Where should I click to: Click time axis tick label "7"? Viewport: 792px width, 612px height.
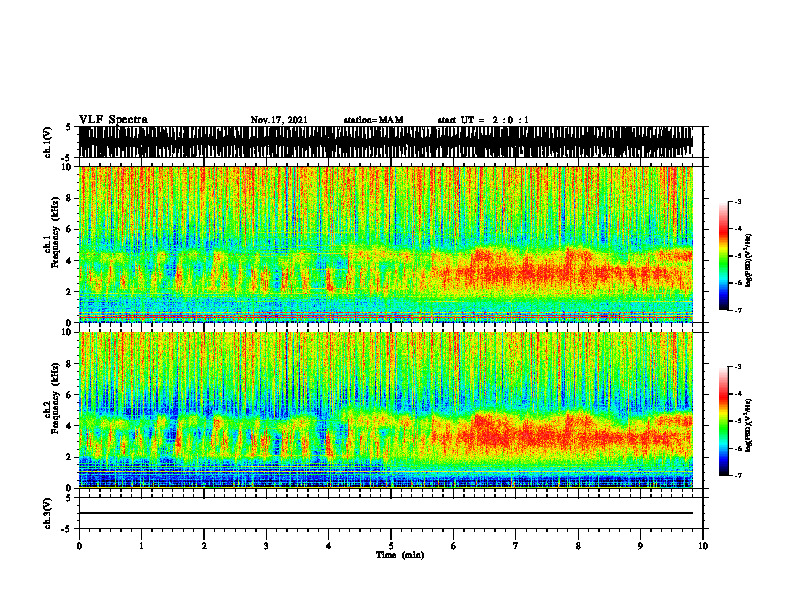516,545
